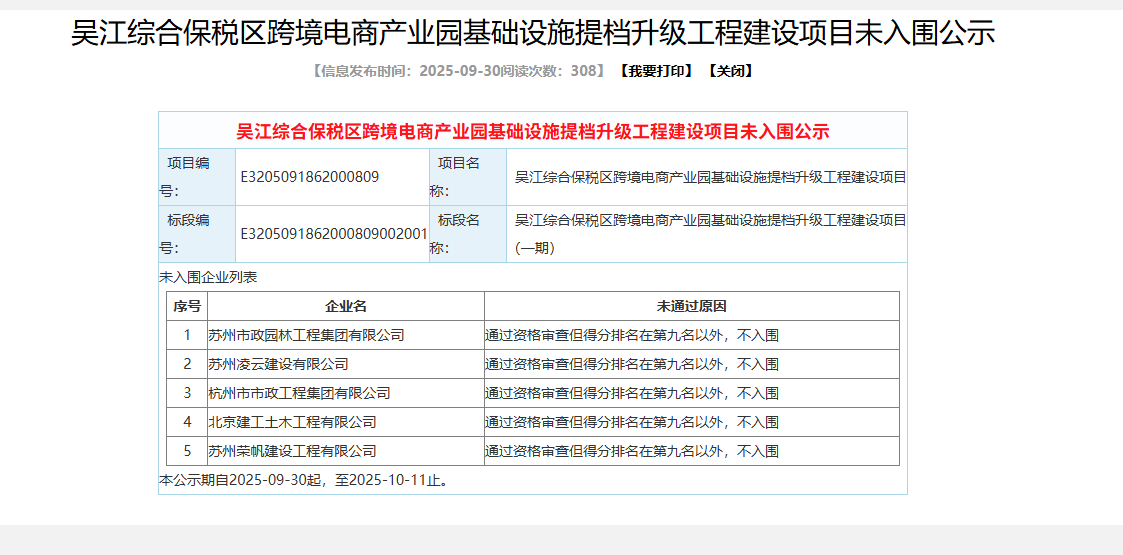Select company 杭州市市政工程集团有限公司

(299, 393)
